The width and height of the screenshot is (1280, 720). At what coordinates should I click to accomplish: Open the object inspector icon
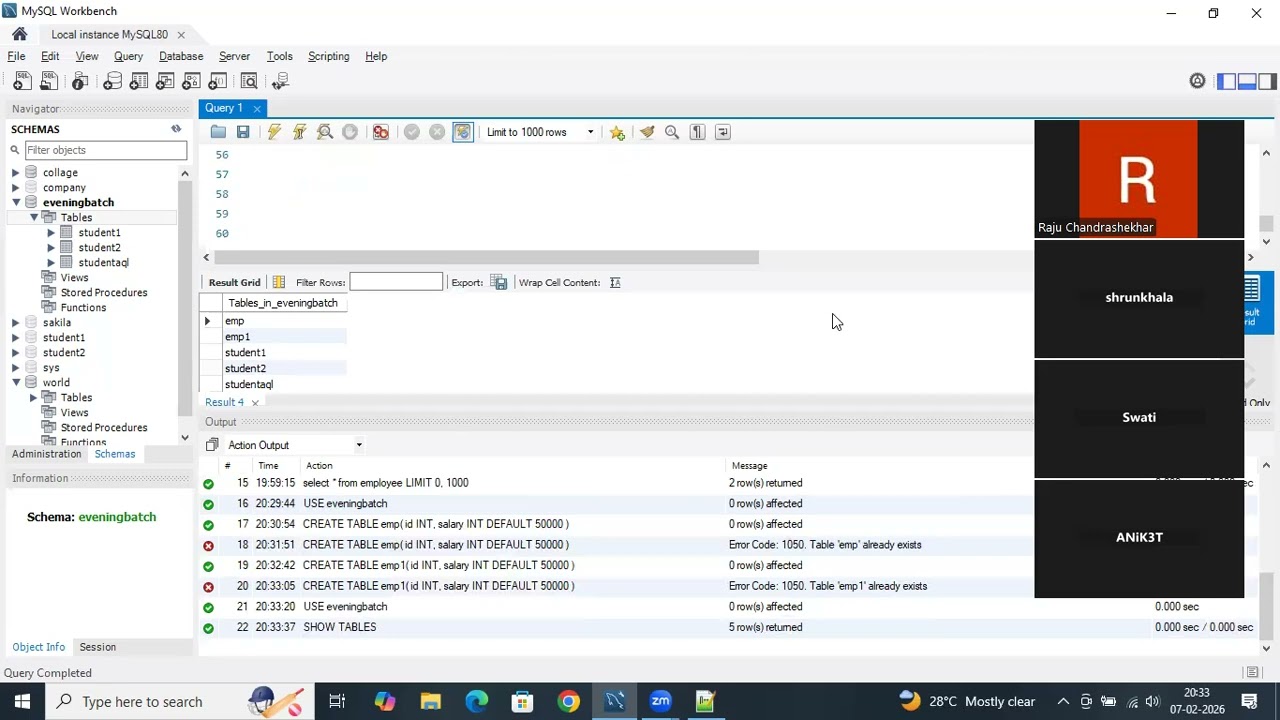click(x=80, y=81)
